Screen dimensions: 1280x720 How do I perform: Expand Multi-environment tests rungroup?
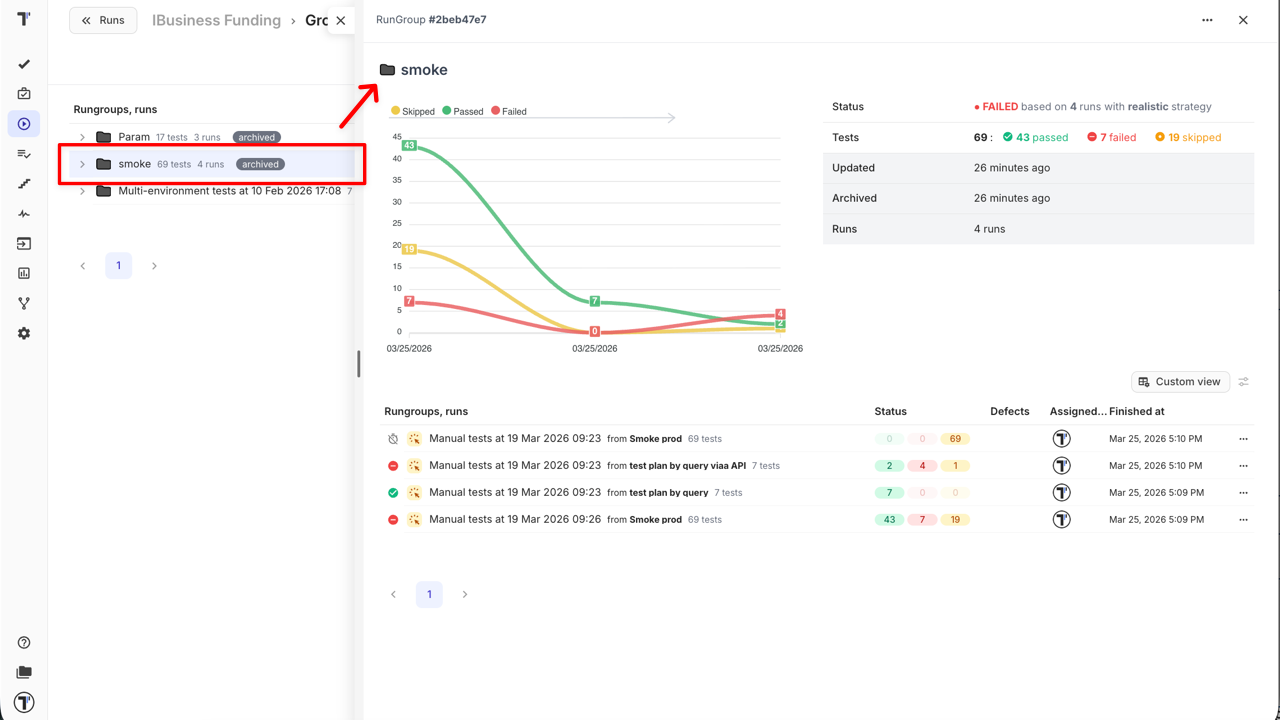(x=83, y=190)
